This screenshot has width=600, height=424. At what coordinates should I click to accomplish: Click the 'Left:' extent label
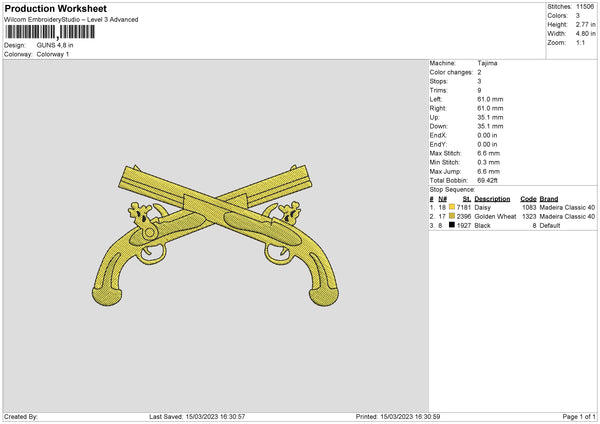(435, 99)
